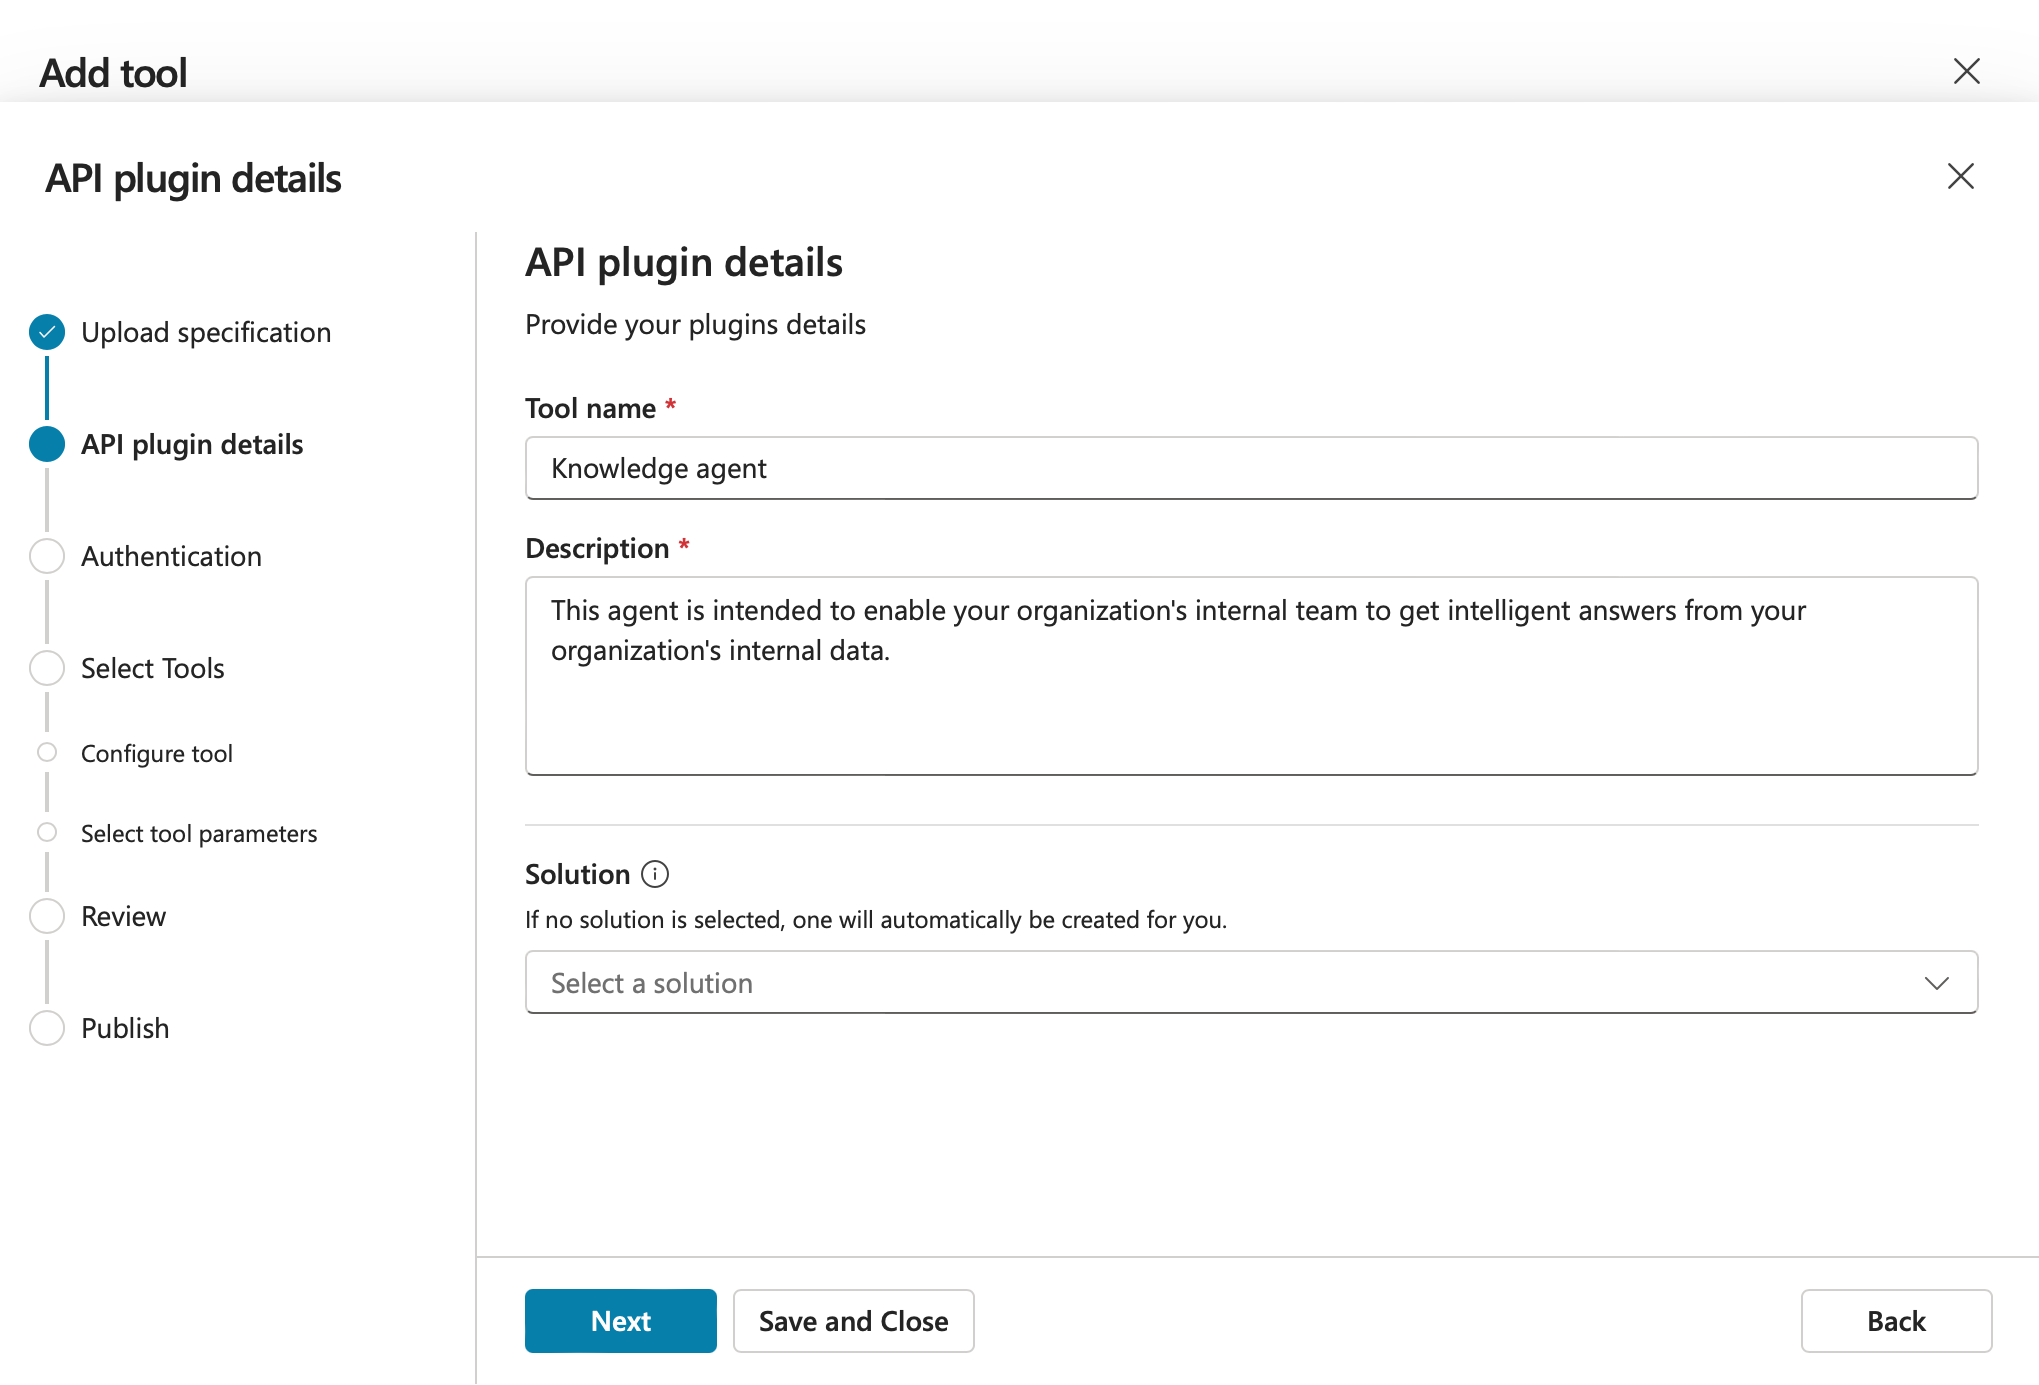Click the completed Upload specification step indicator
This screenshot has height=1385, width=2039.
tap(46, 331)
